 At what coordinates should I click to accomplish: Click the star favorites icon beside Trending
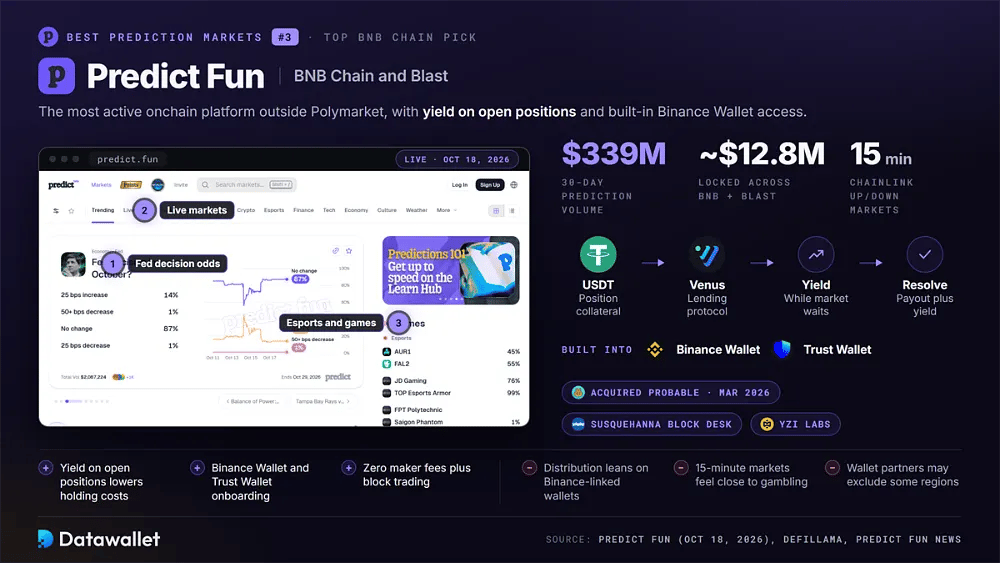[x=71, y=210]
